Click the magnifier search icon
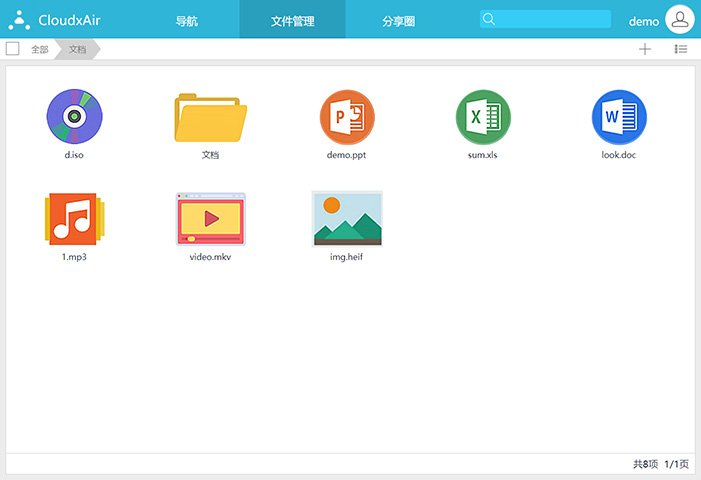701x480 pixels. point(488,19)
